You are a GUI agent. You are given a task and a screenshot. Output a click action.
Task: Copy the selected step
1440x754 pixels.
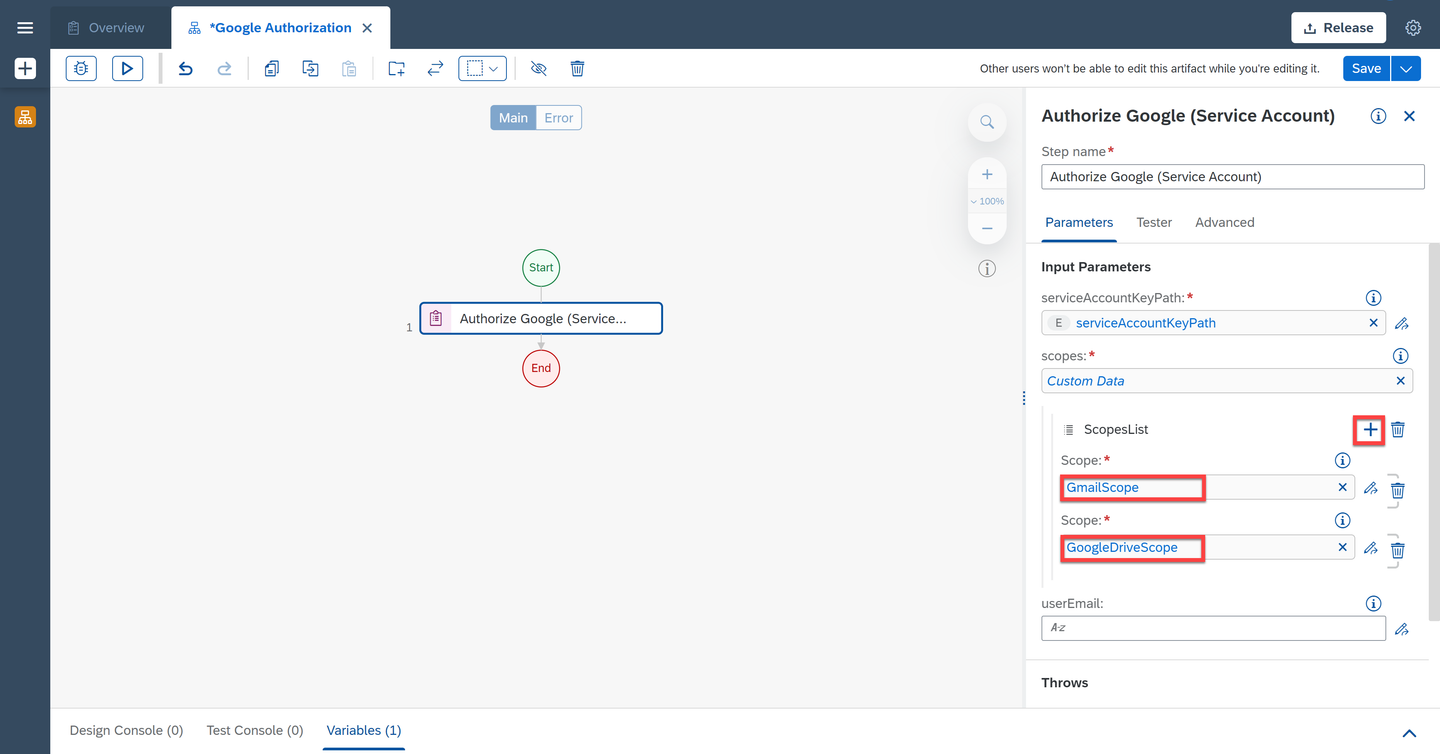pos(271,68)
